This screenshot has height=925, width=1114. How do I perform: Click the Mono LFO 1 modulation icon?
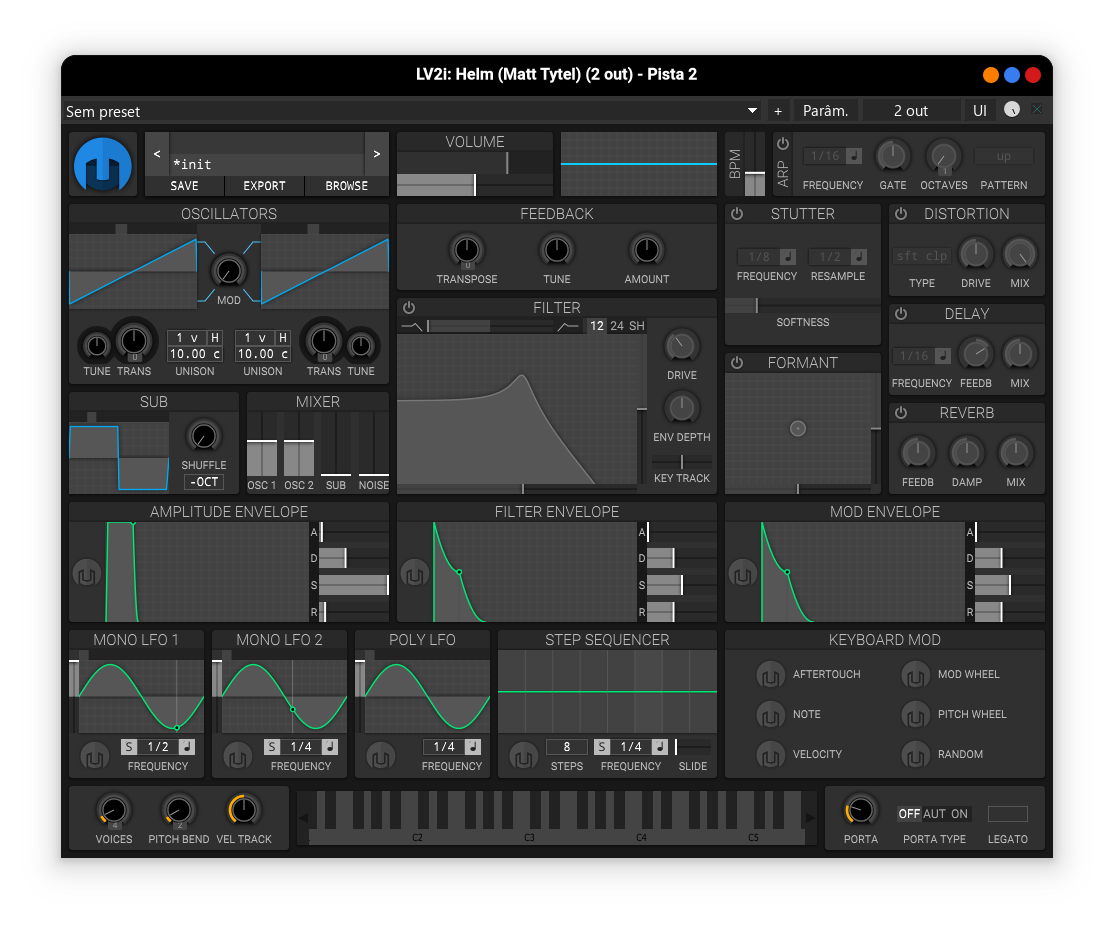coord(94,755)
